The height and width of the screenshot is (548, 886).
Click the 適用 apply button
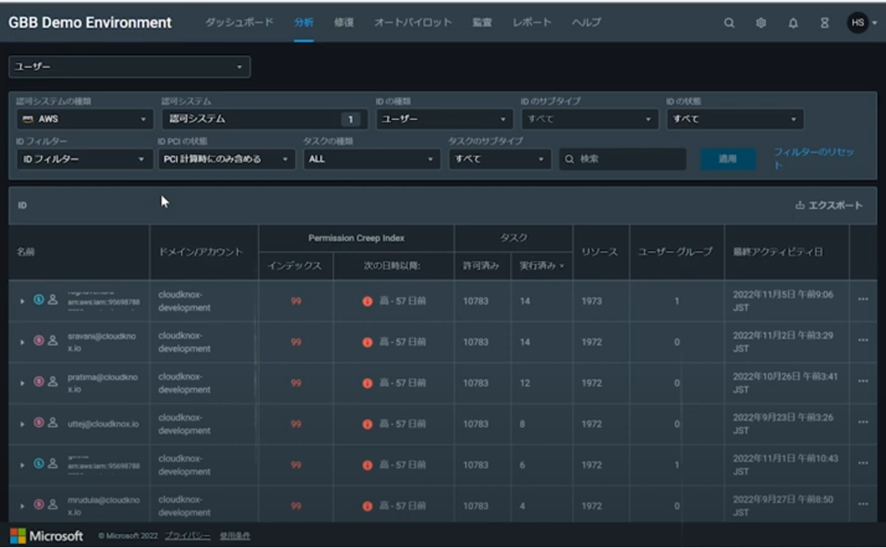point(728,159)
